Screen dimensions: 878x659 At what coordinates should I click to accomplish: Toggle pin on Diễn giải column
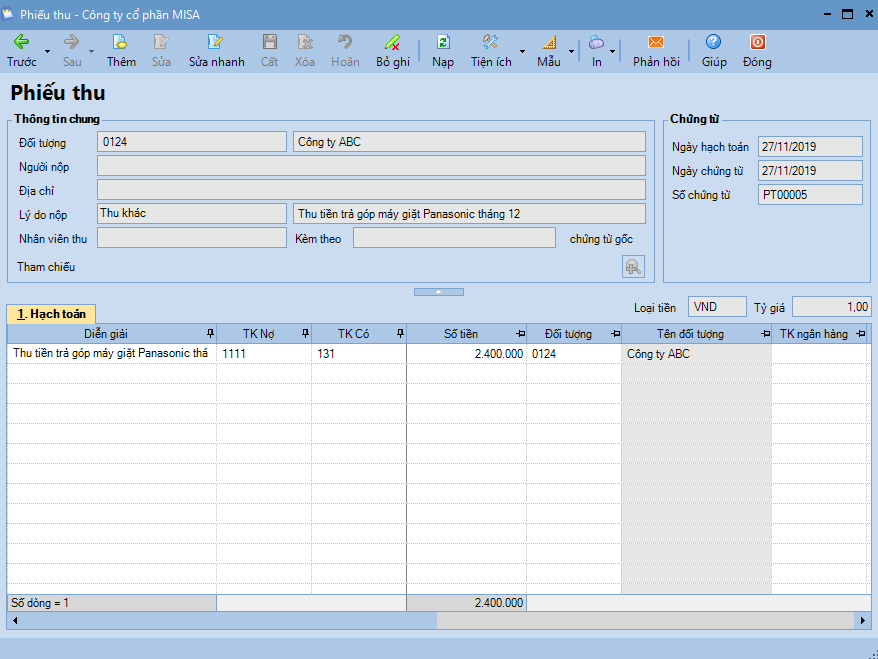[210, 334]
